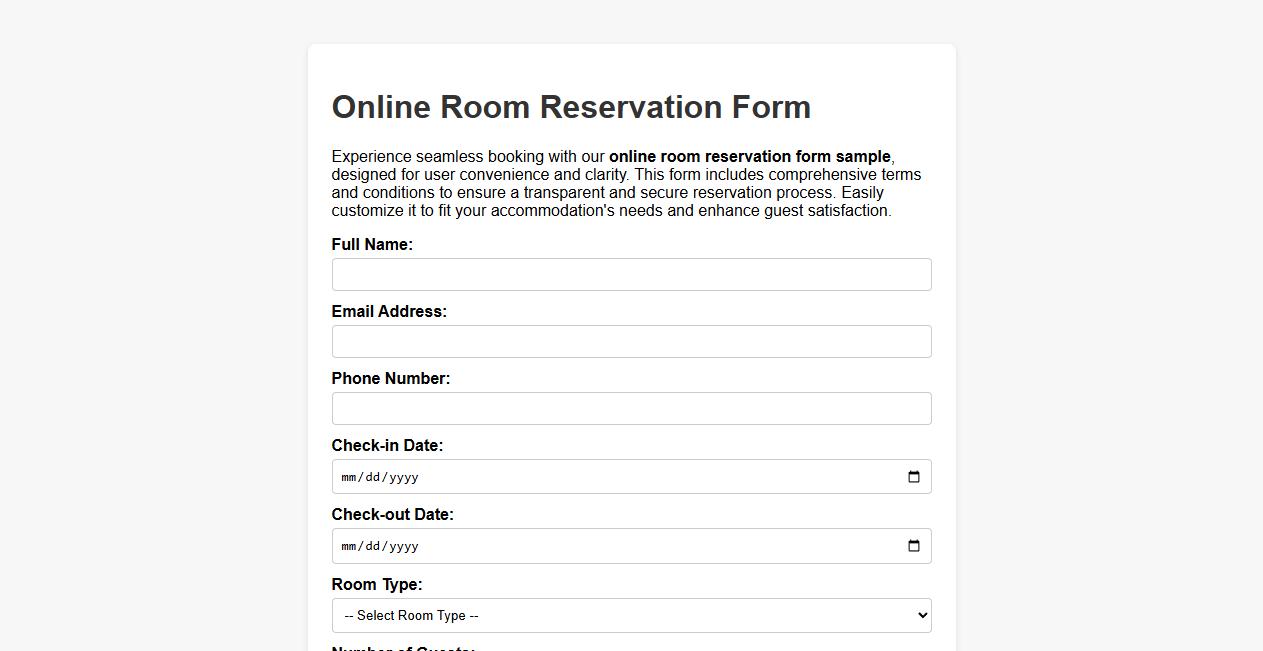Click inside the Full Name input field
Image resolution: width=1263 pixels, height=651 pixels.
click(632, 274)
